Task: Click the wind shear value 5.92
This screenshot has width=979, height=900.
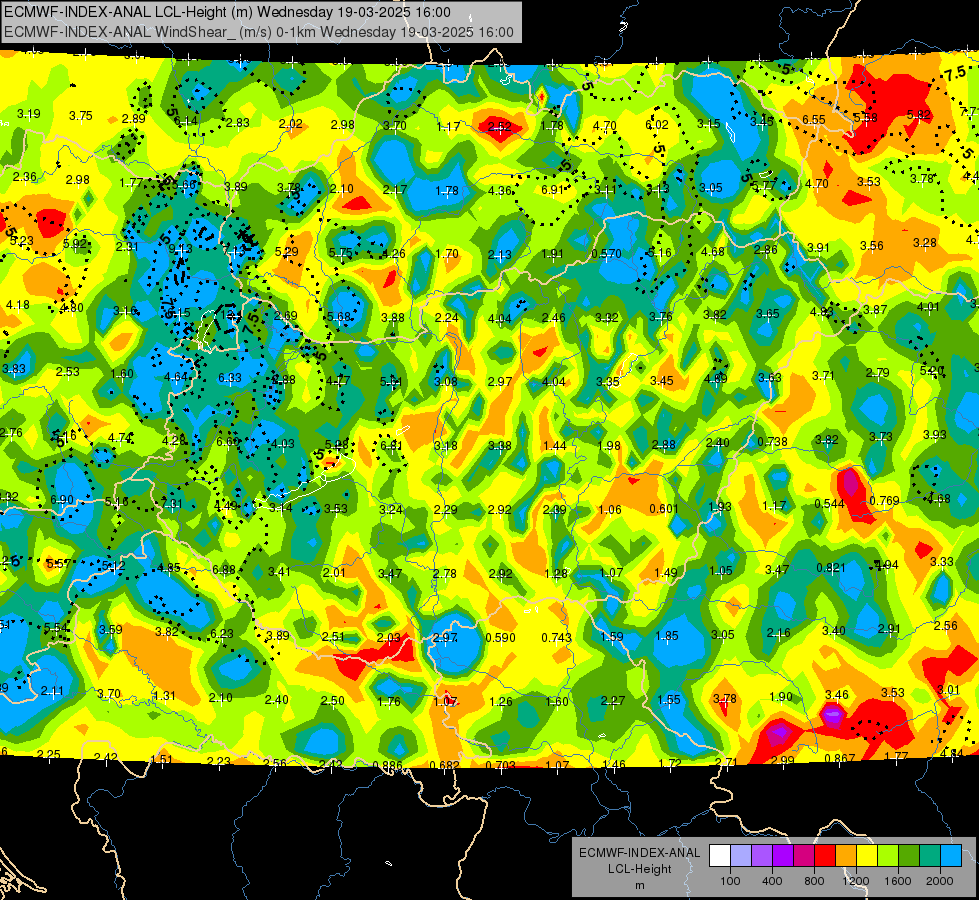Action: pos(75,244)
